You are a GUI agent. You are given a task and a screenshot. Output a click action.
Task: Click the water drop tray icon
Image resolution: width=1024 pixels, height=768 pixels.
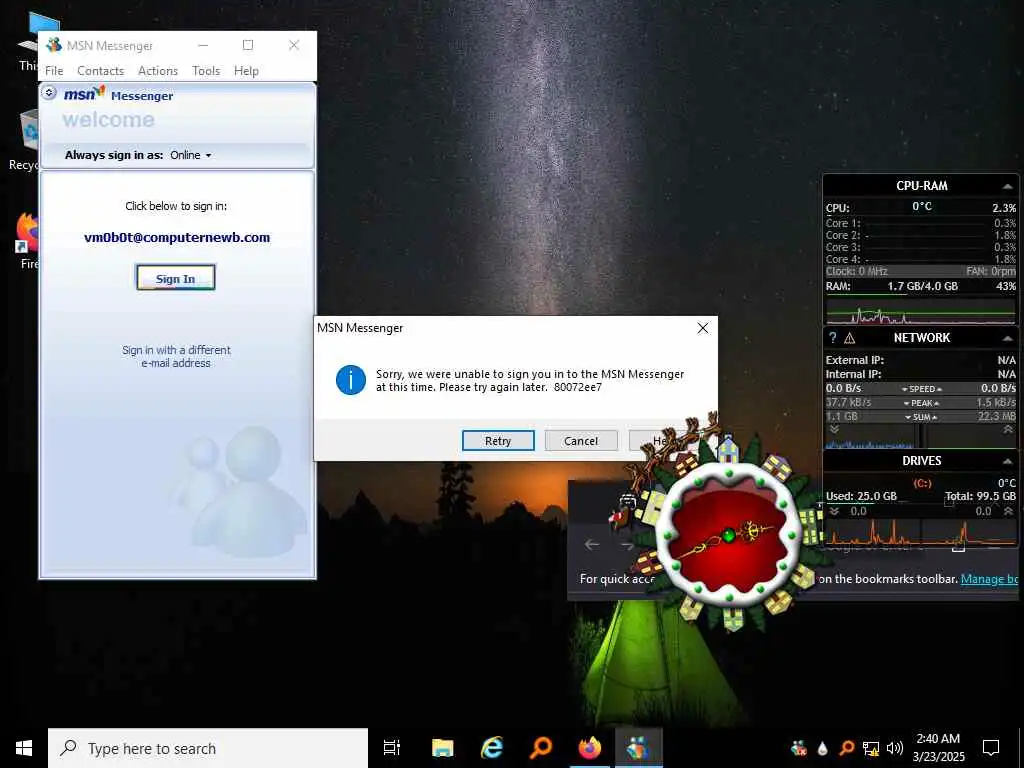click(x=822, y=748)
